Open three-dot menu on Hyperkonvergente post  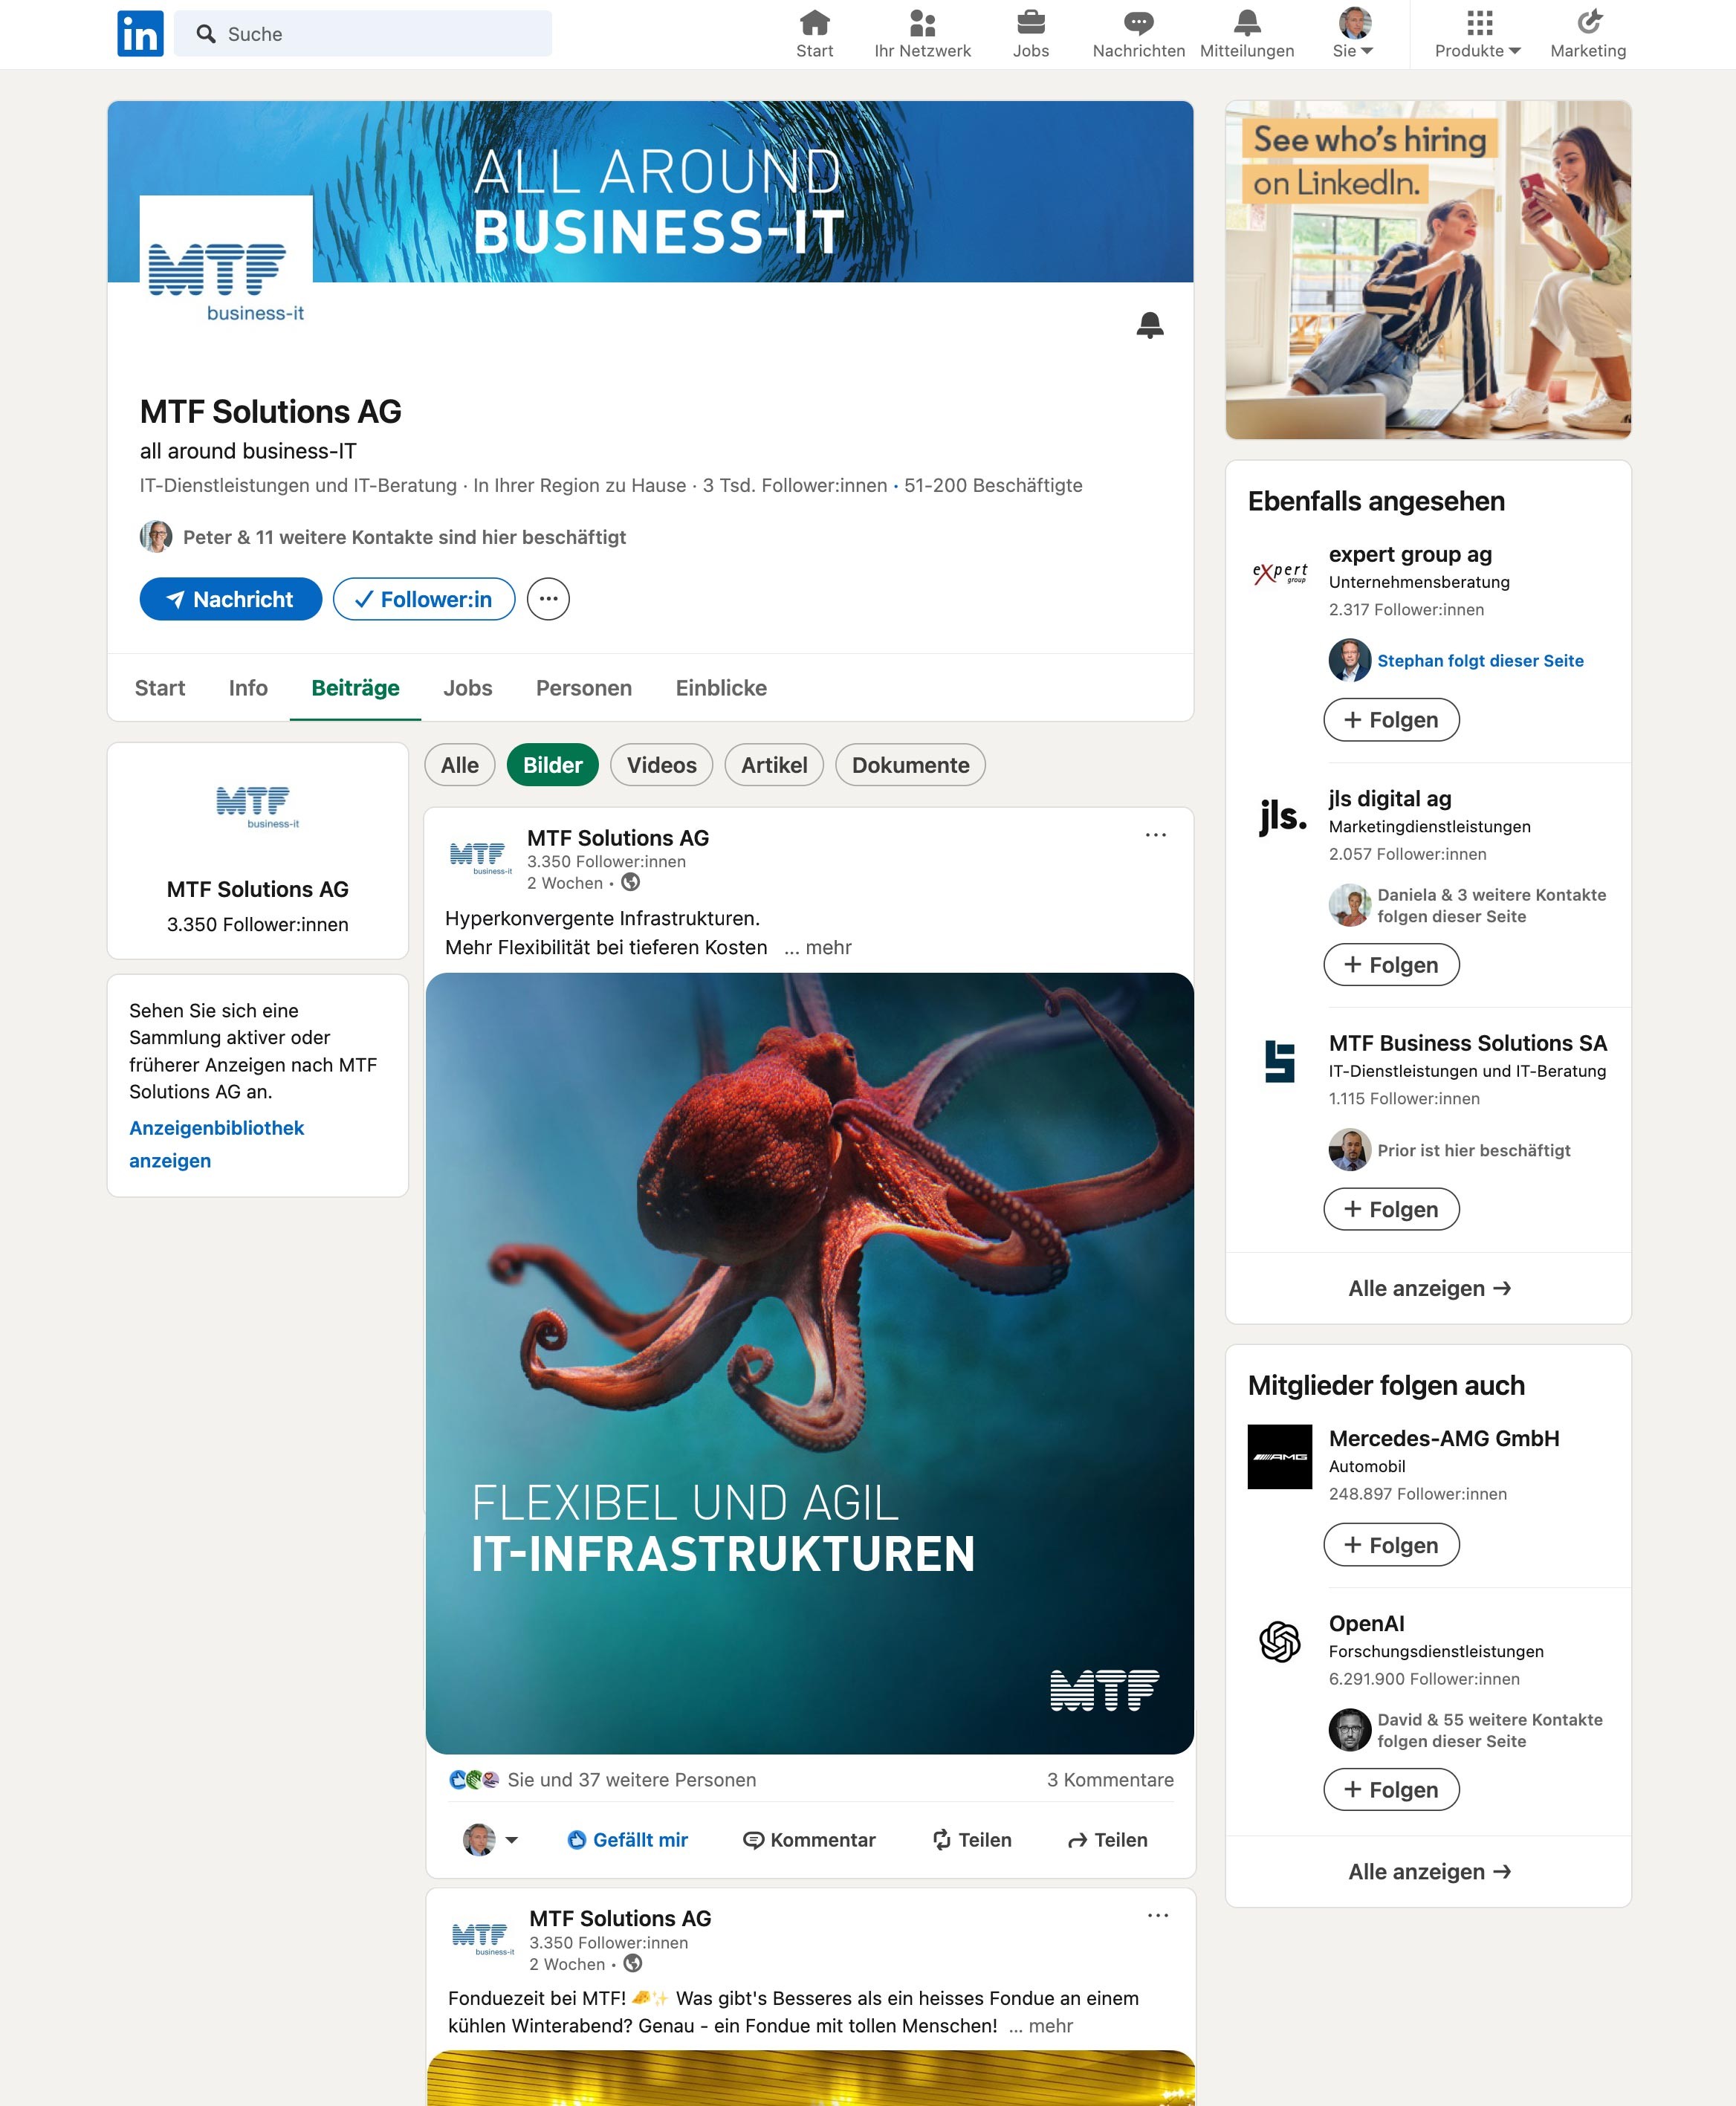pos(1155,835)
